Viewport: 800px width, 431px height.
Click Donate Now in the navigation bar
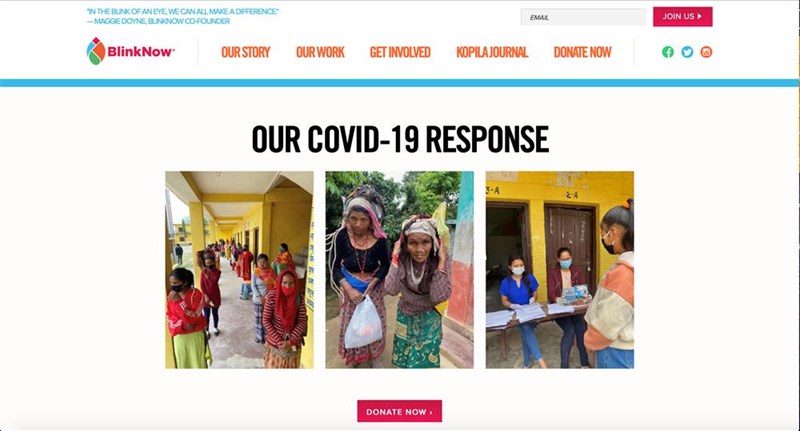pyautogui.click(x=582, y=52)
